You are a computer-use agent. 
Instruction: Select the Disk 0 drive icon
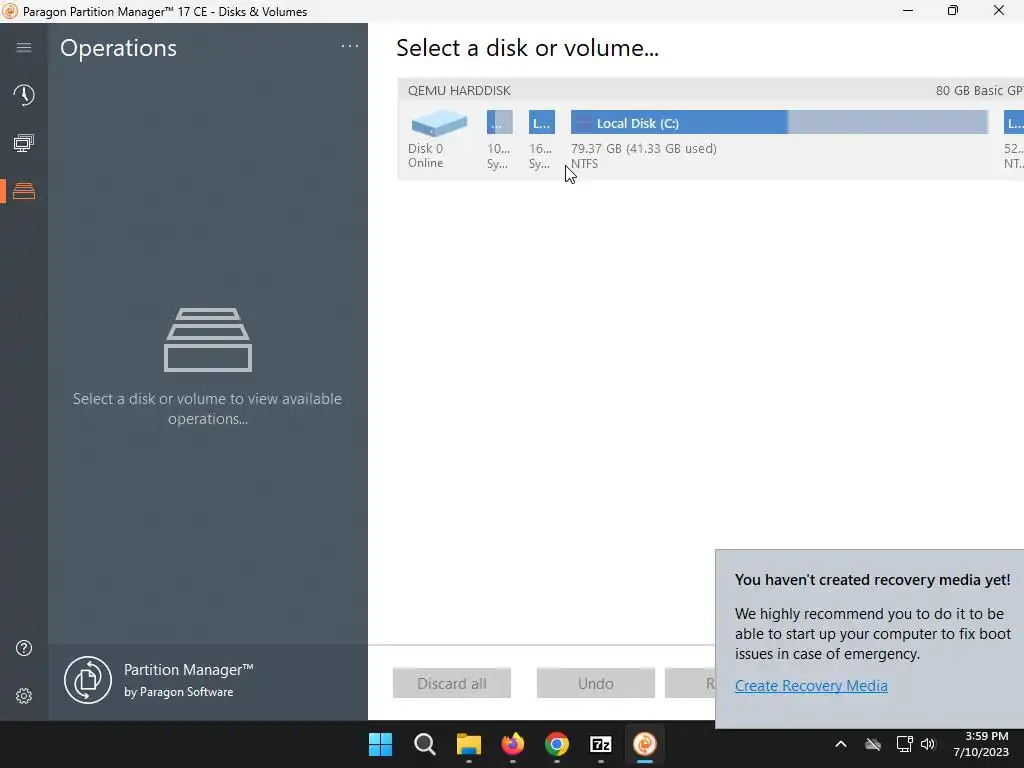click(439, 123)
